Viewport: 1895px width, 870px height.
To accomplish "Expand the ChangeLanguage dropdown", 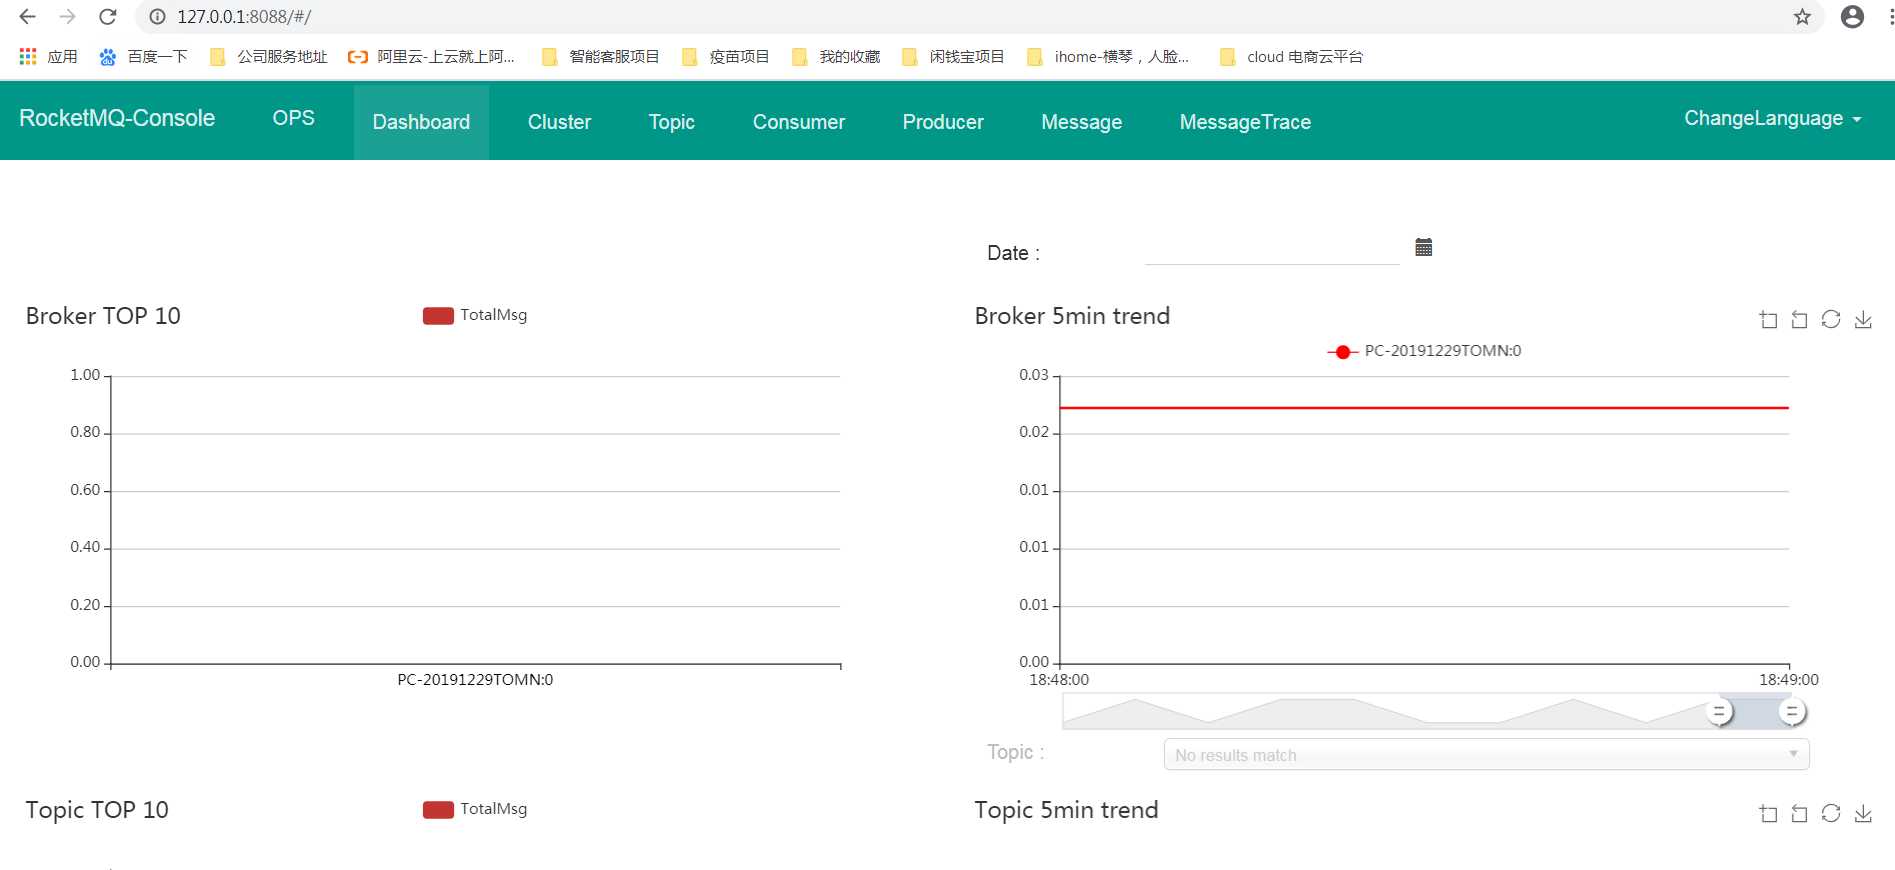I will coord(1772,118).
